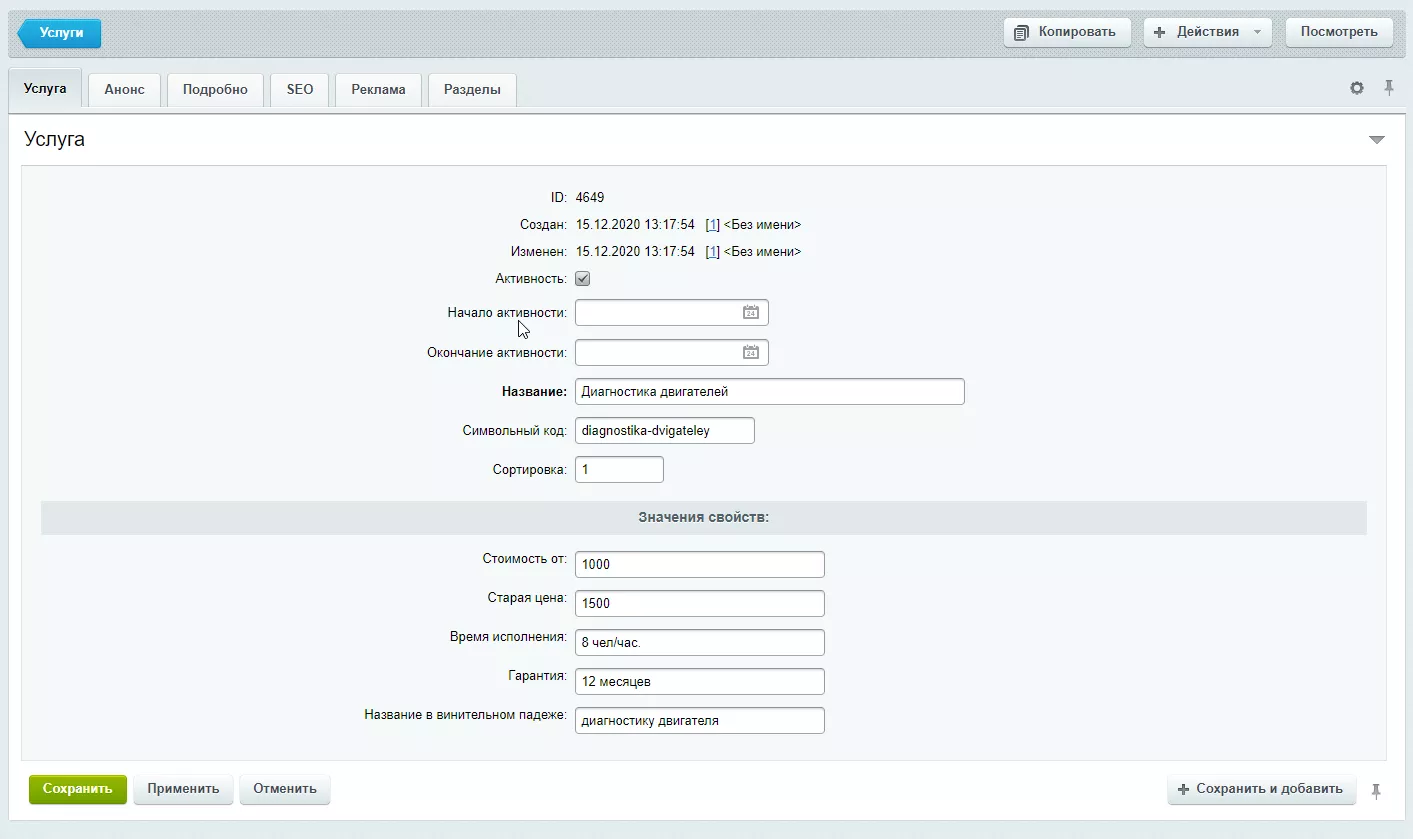Click the Время исполнения field
1413x839 pixels.
700,642
